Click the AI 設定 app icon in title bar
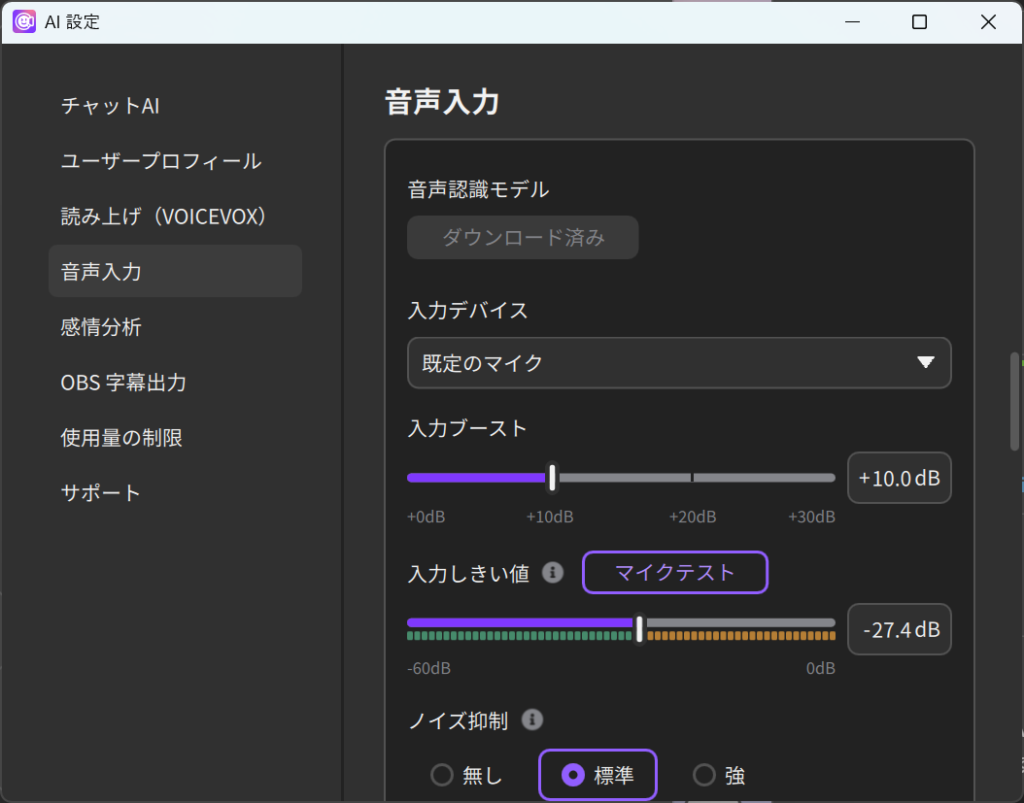Screen dimensions: 1024x803 24,22
